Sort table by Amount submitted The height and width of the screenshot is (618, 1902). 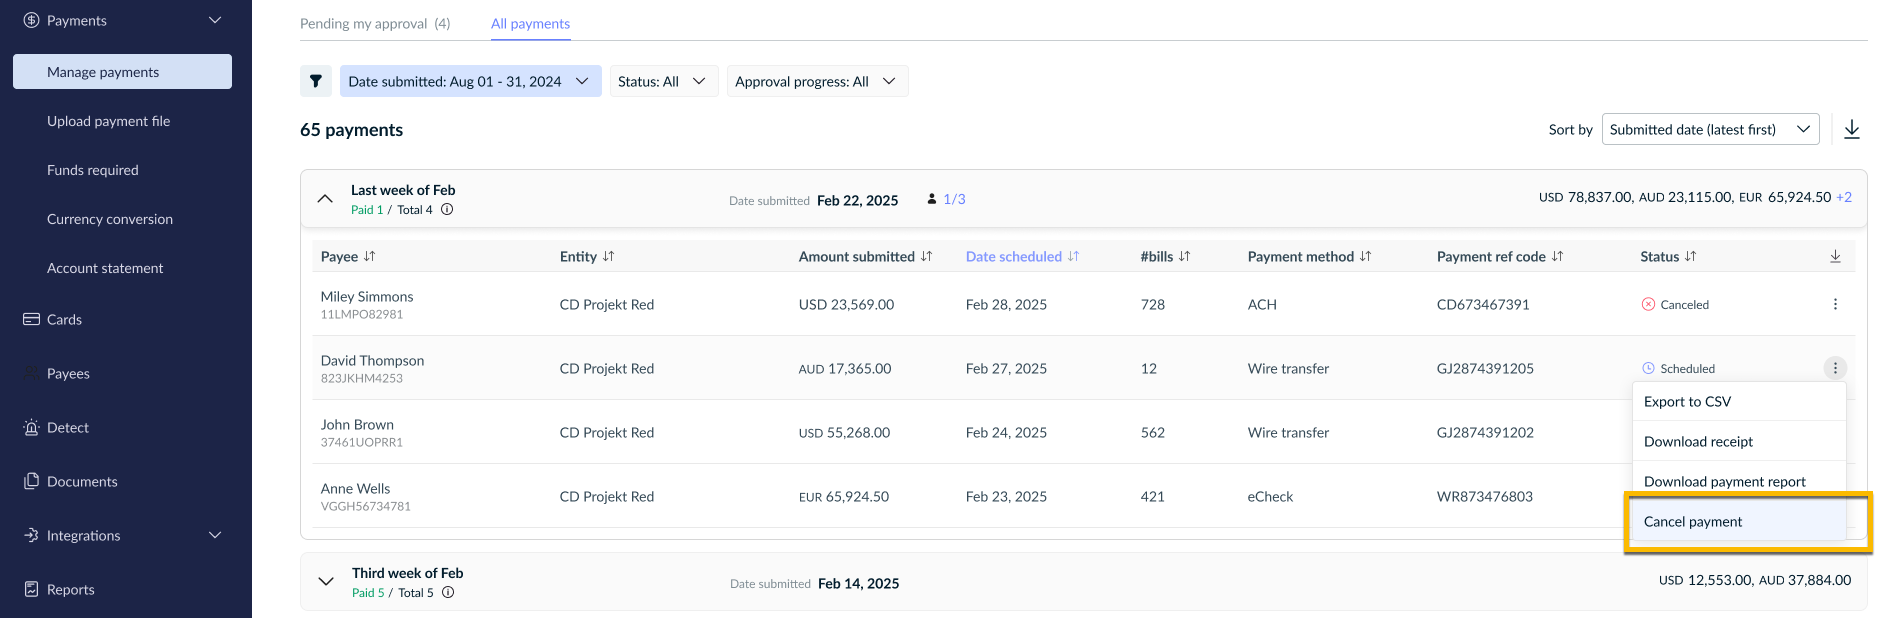pyautogui.click(x=865, y=256)
